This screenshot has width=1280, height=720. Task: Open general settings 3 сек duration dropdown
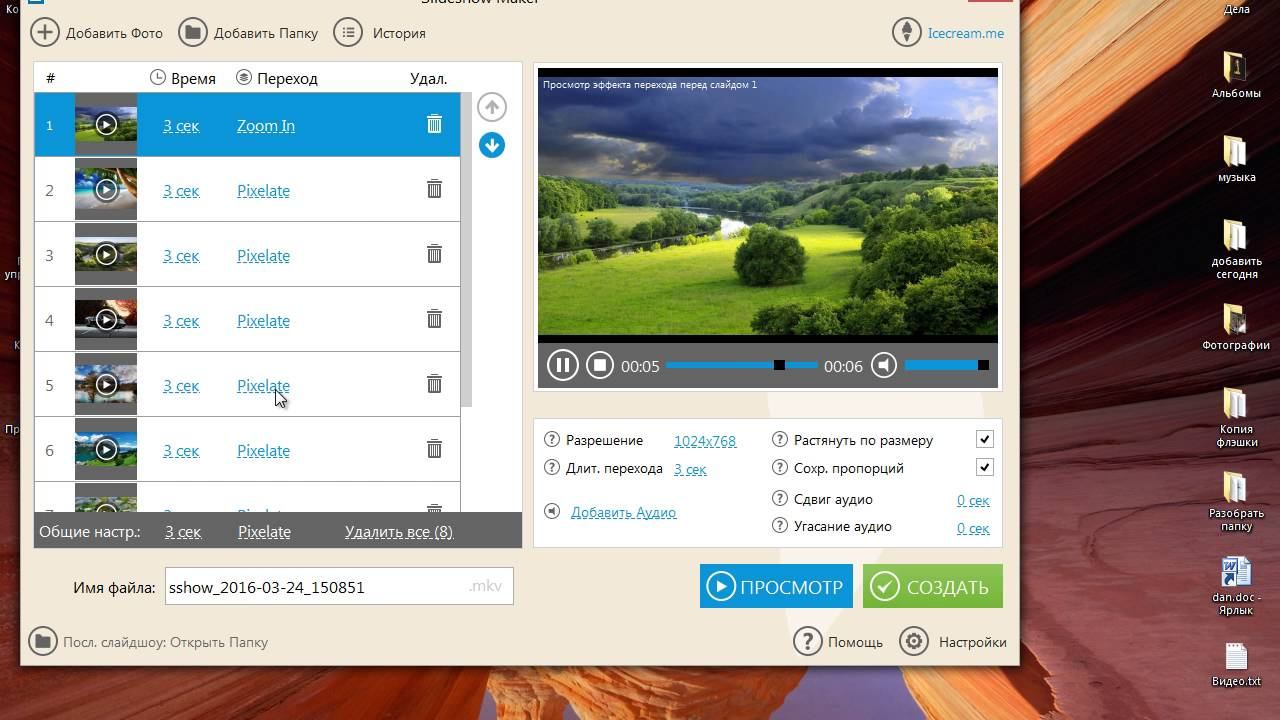[183, 532]
